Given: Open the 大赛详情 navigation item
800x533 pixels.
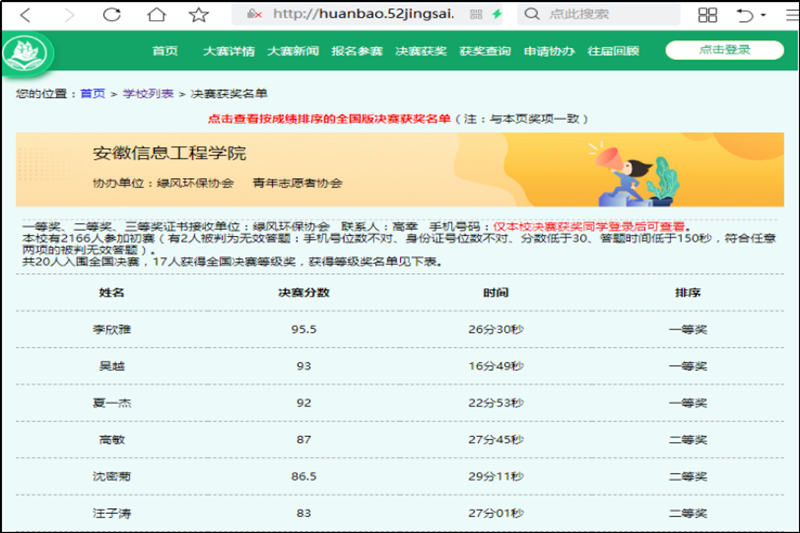Looking at the screenshot, I should click(x=229, y=51).
